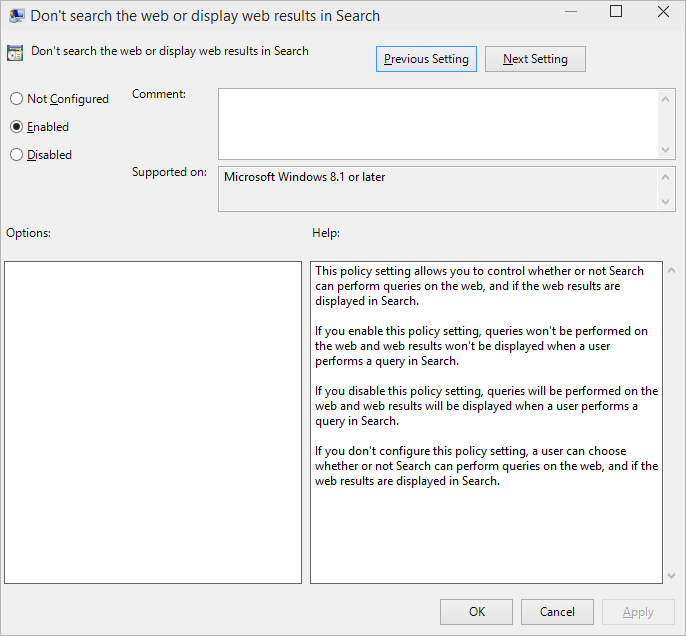Cancel the policy dialog
The height and width of the screenshot is (636, 686).
557,612
